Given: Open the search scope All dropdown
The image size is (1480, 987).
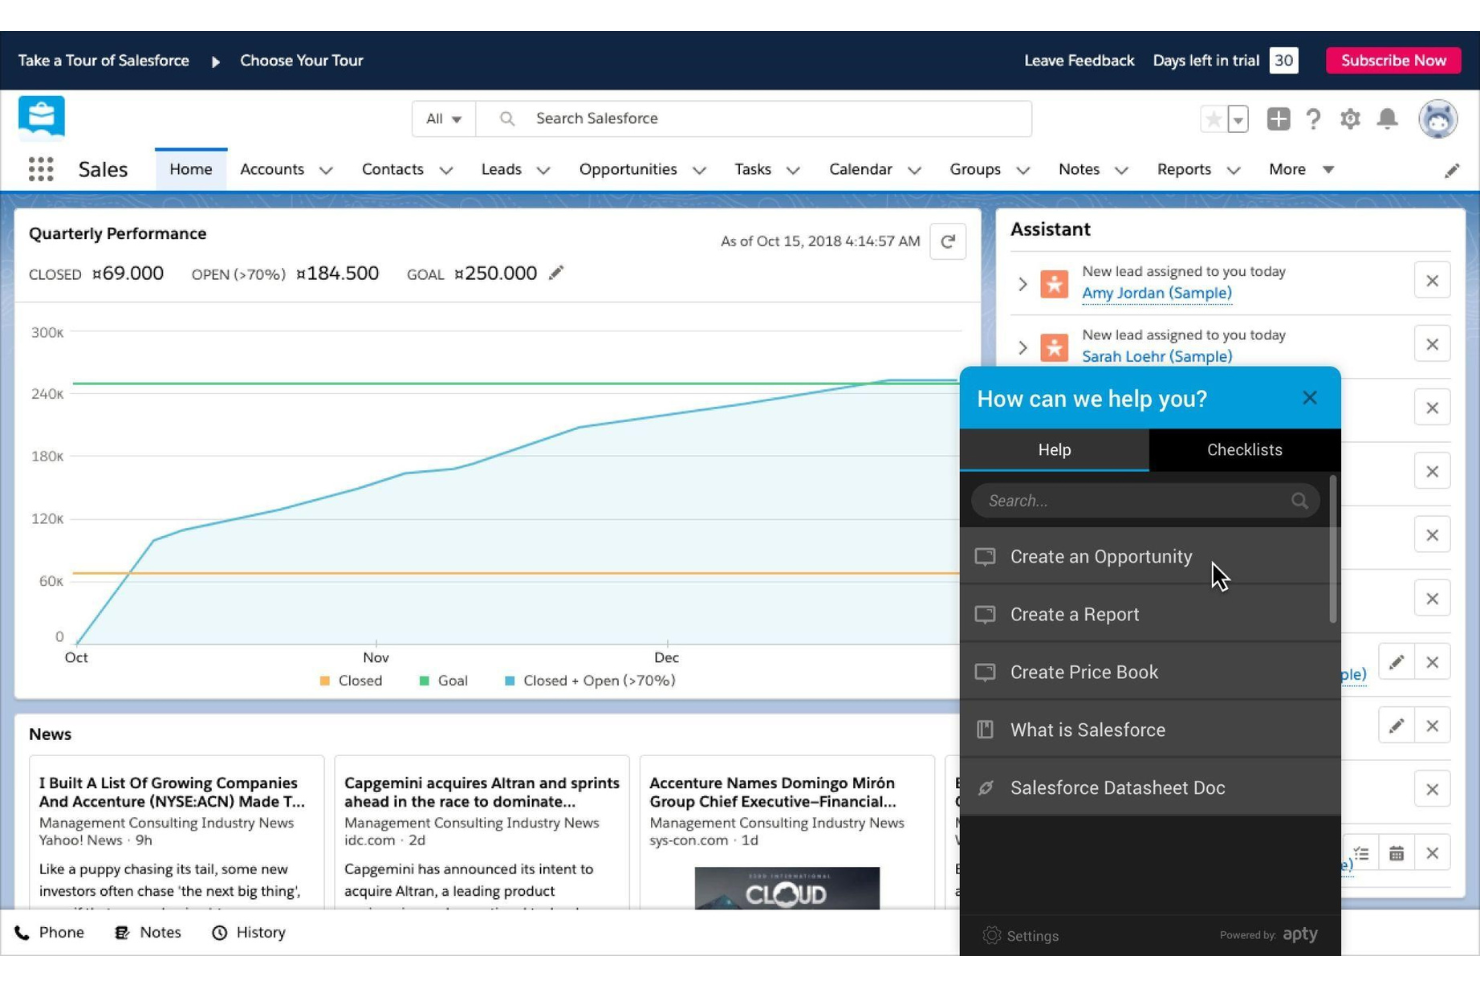Looking at the screenshot, I should pos(443,119).
